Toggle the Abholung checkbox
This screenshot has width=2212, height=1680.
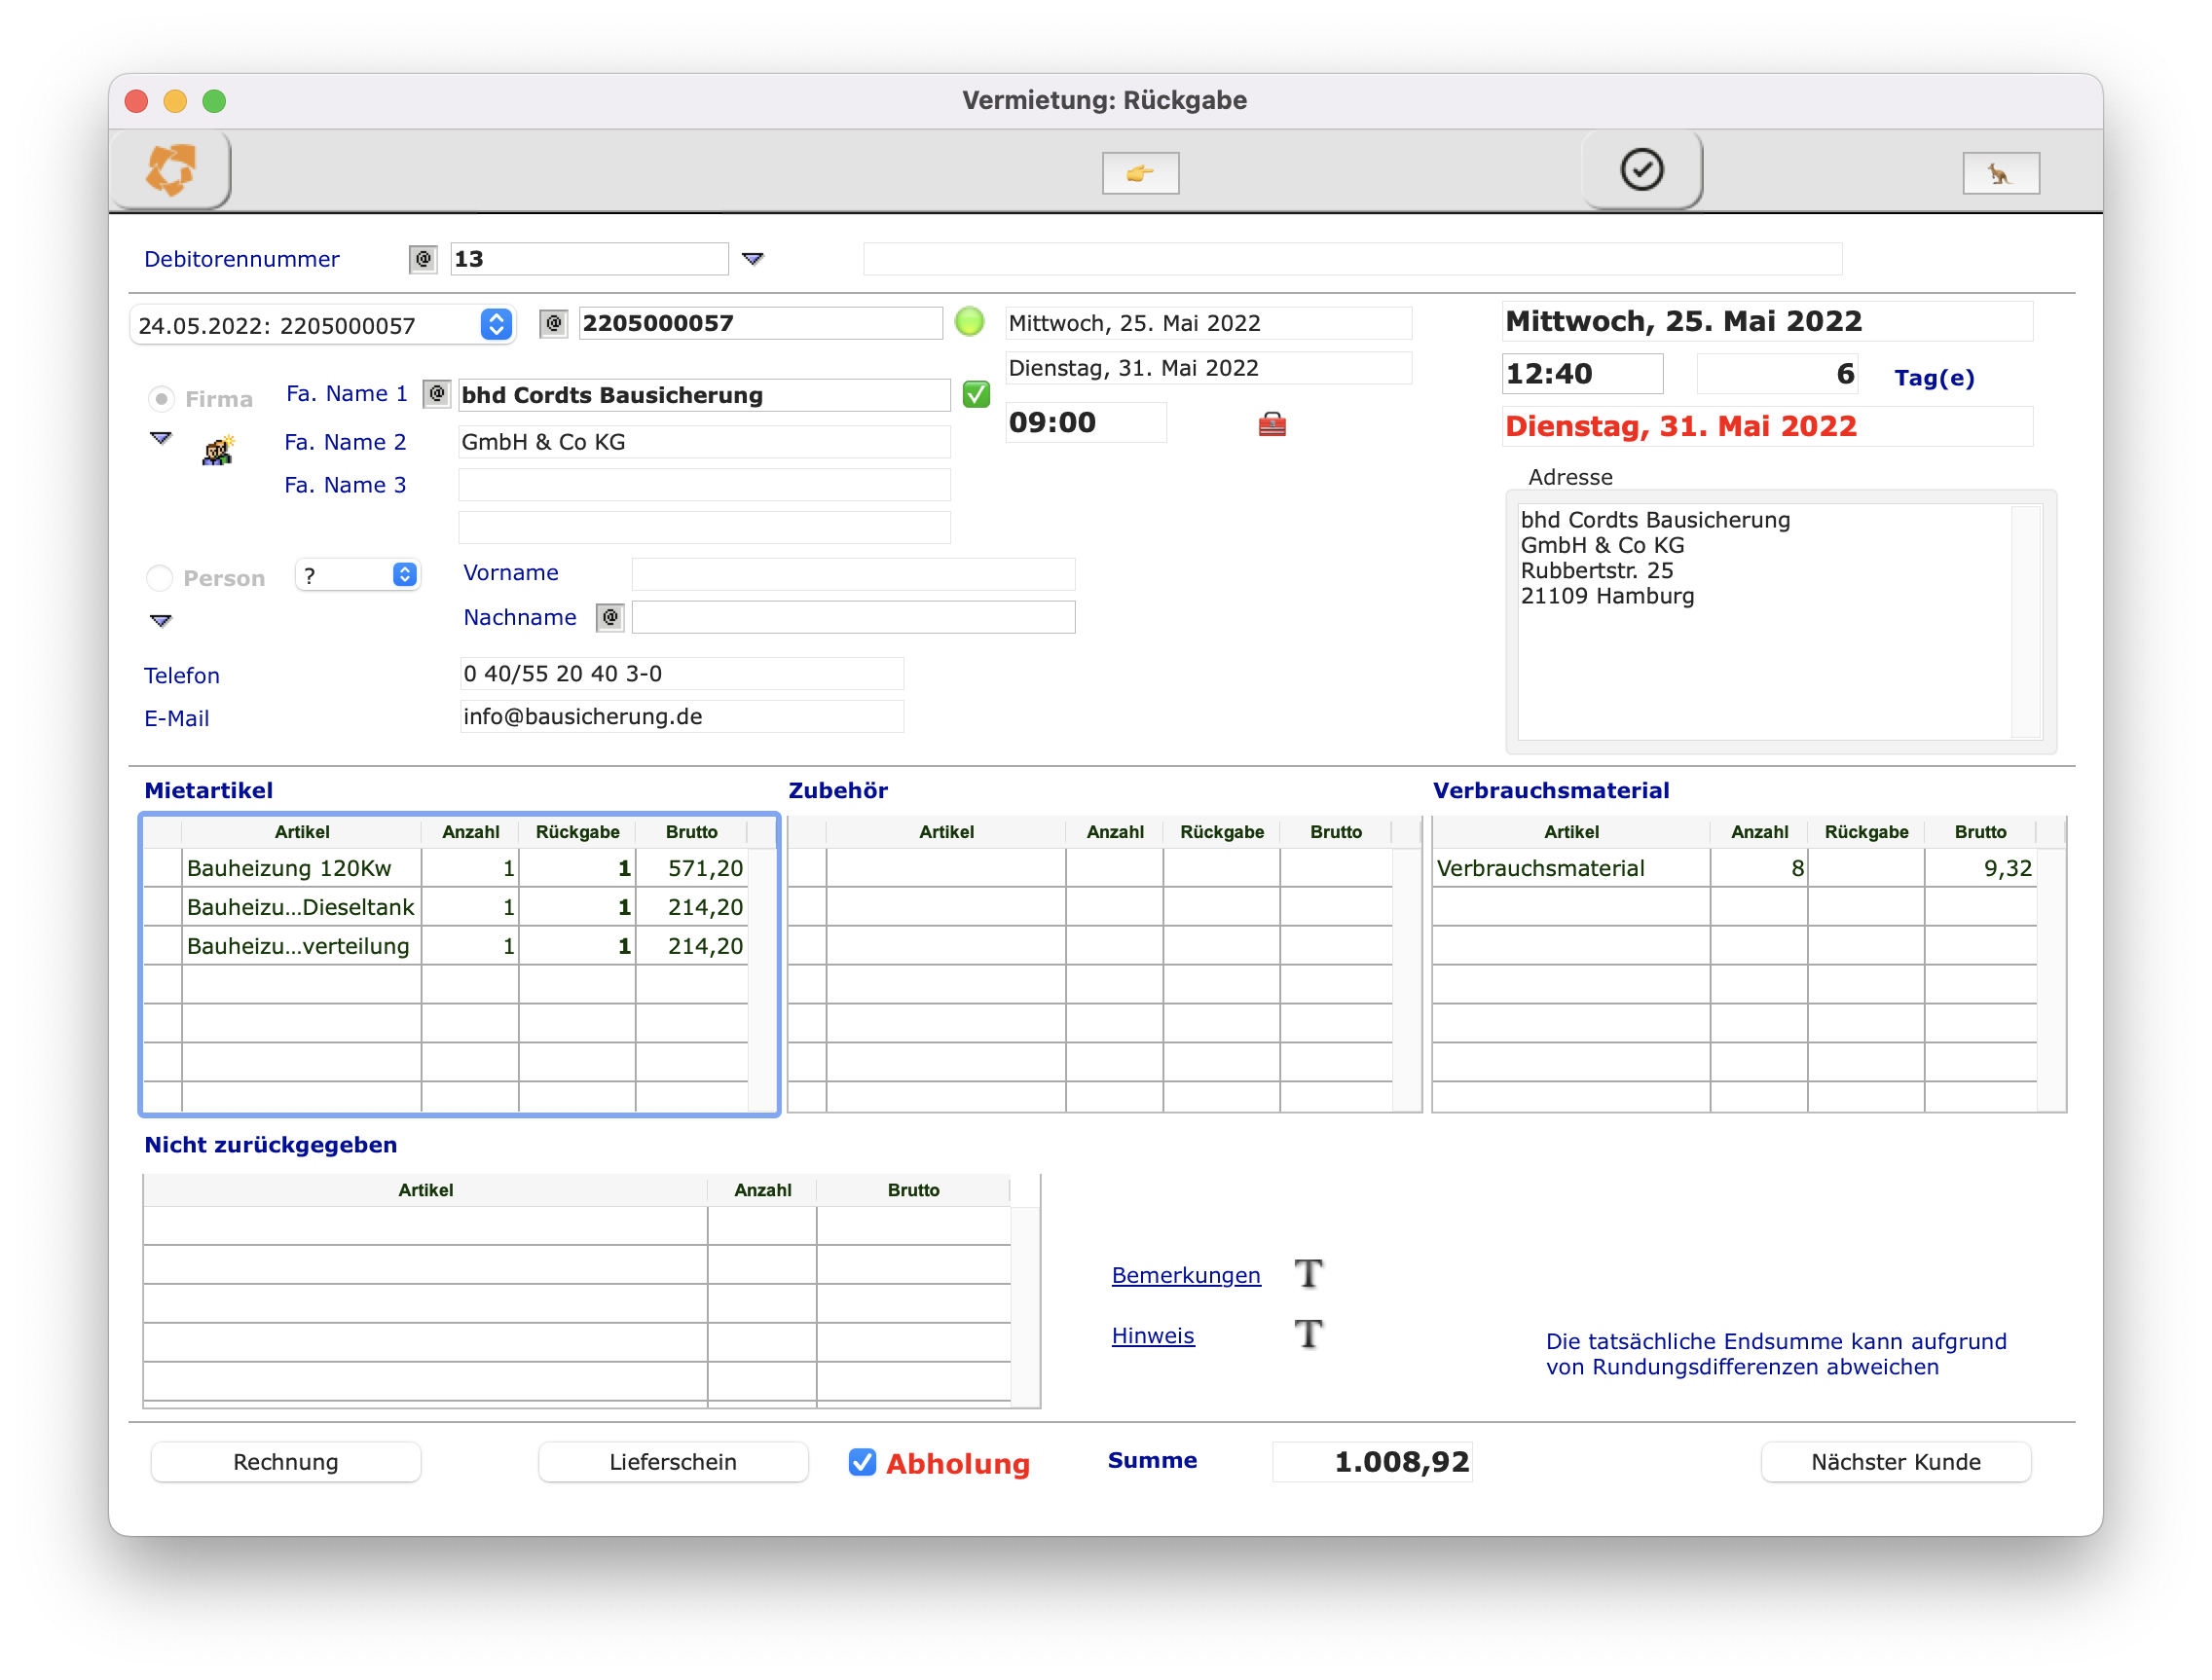[x=862, y=1462]
